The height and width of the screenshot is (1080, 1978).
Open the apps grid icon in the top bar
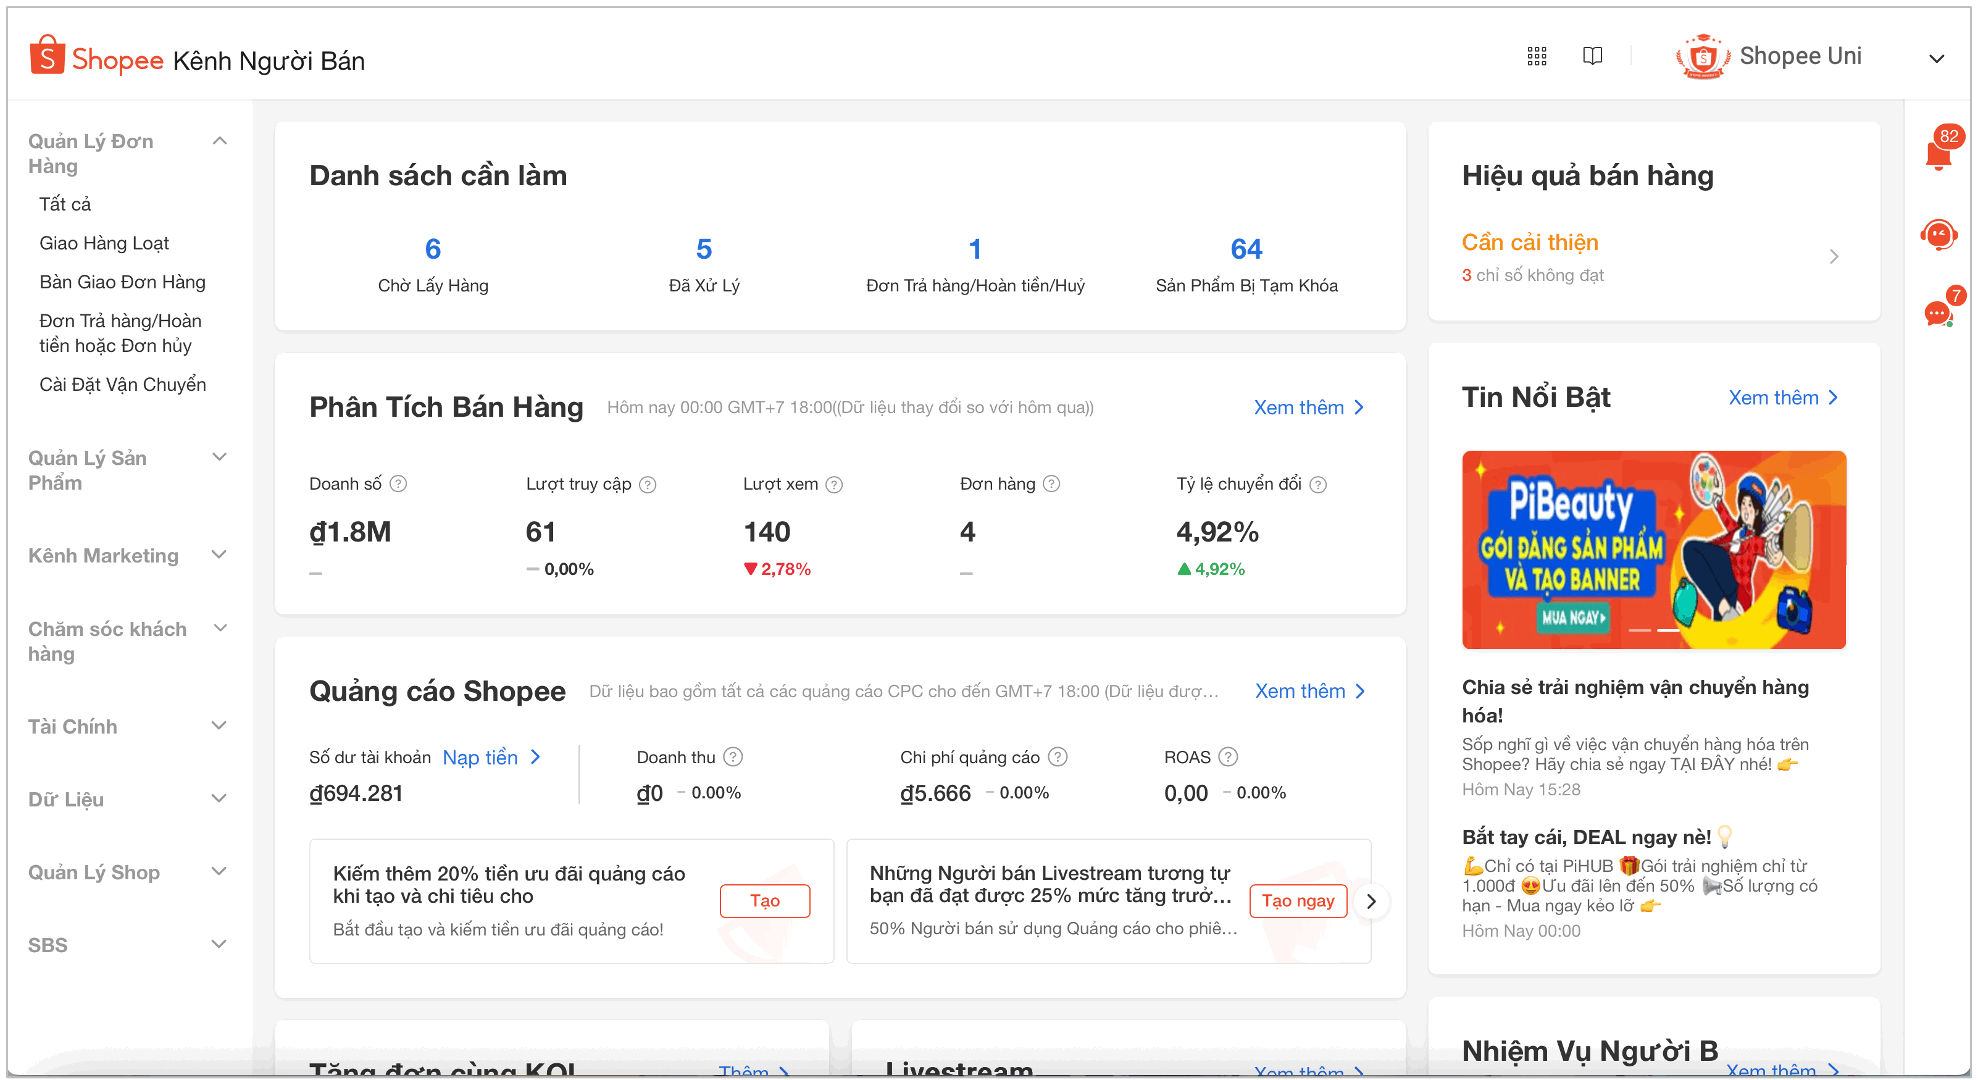[1537, 56]
